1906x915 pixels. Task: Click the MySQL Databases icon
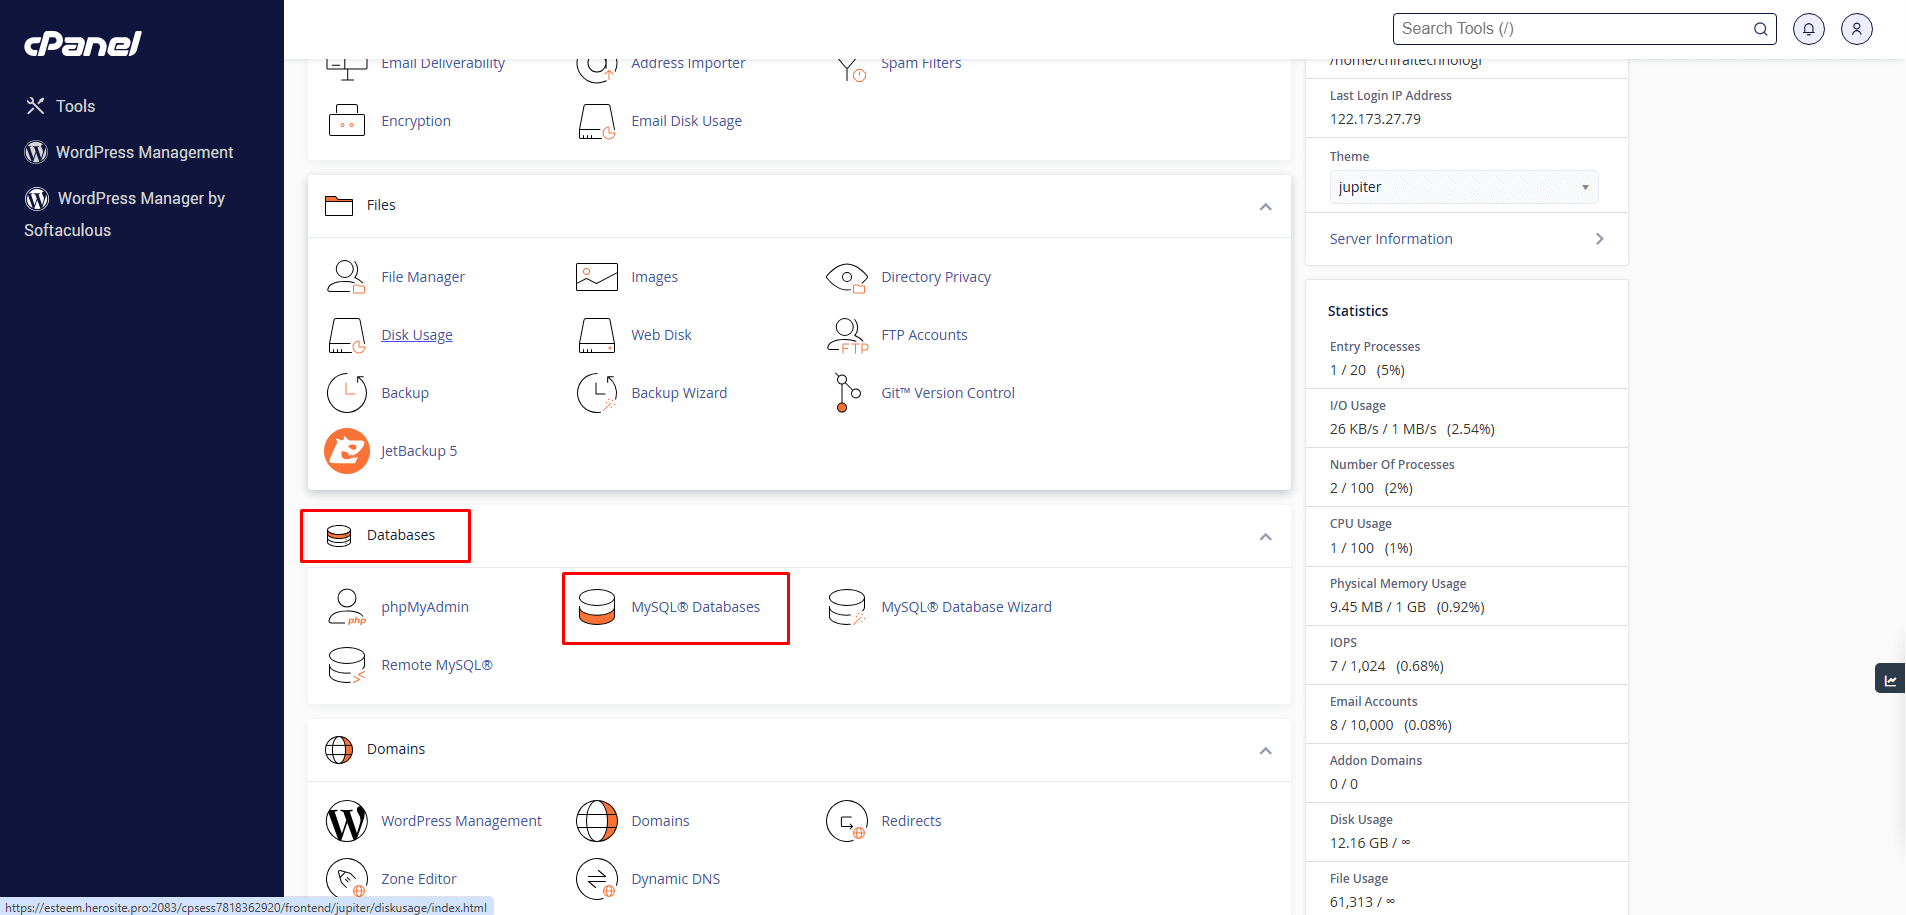597,607
